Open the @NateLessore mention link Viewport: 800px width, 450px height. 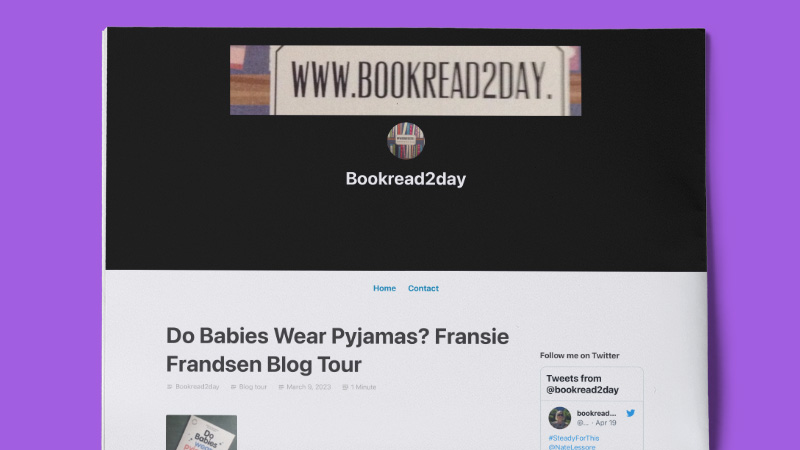tap(572, 447)
